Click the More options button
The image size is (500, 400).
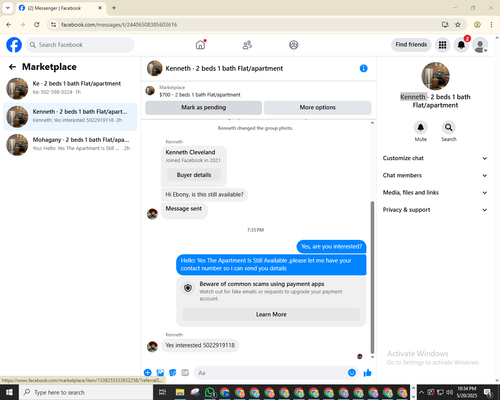[x=317, y=108]
